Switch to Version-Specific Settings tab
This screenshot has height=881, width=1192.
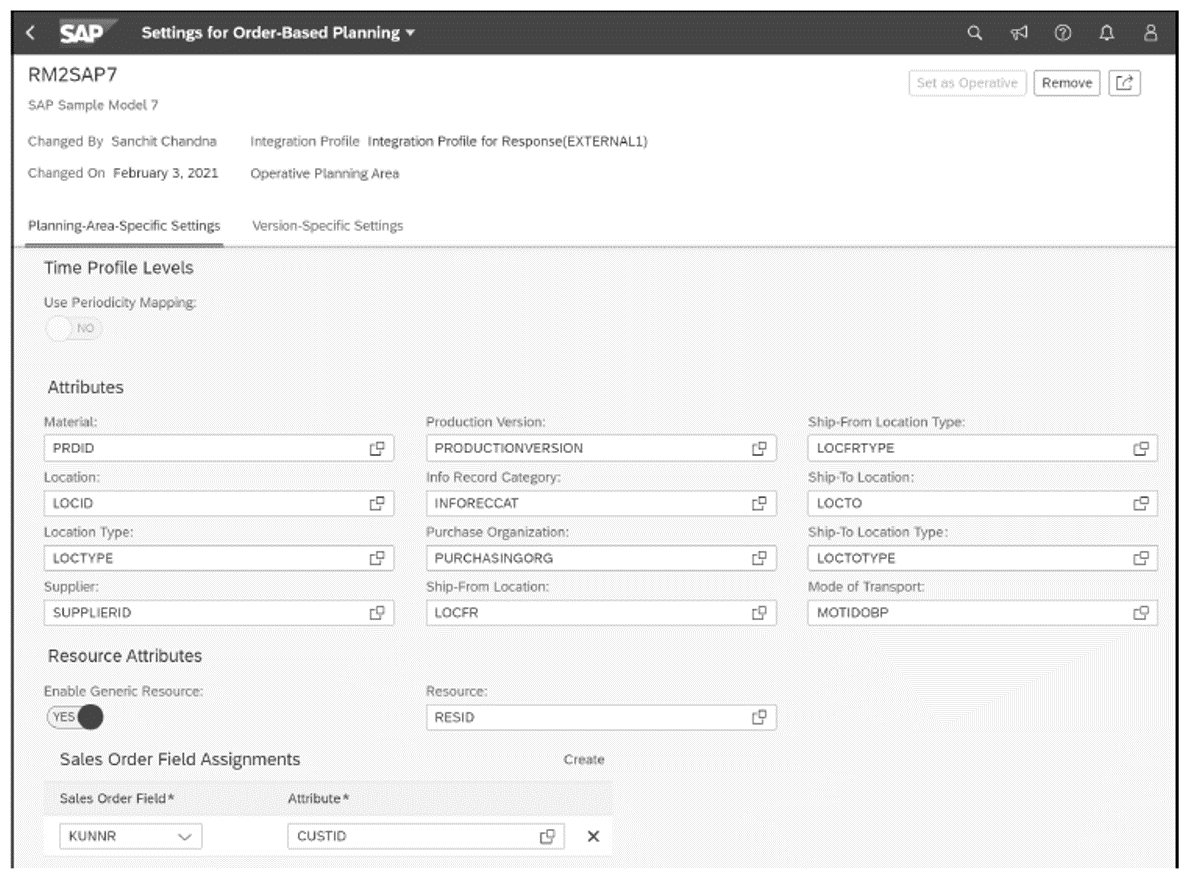tap(330, 226)
